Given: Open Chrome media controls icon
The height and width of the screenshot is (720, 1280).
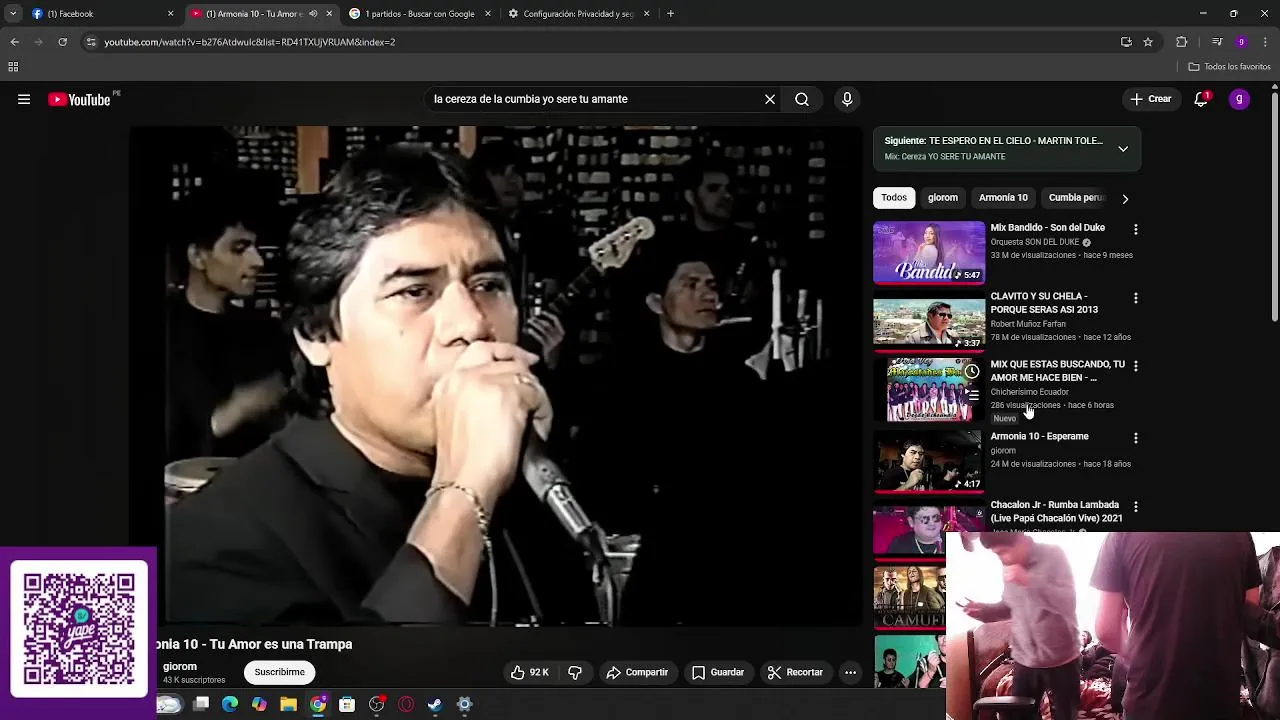Looking at the screenshot, I should coord(1216,42).
